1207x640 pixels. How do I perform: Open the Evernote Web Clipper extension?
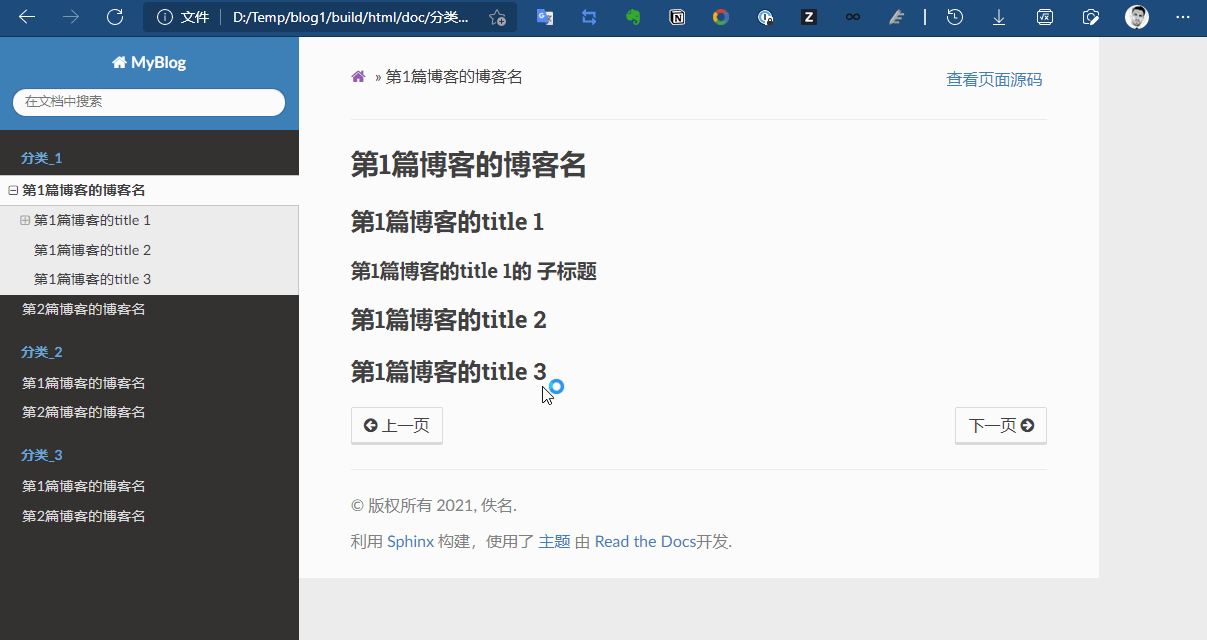[x=633, y=17]
